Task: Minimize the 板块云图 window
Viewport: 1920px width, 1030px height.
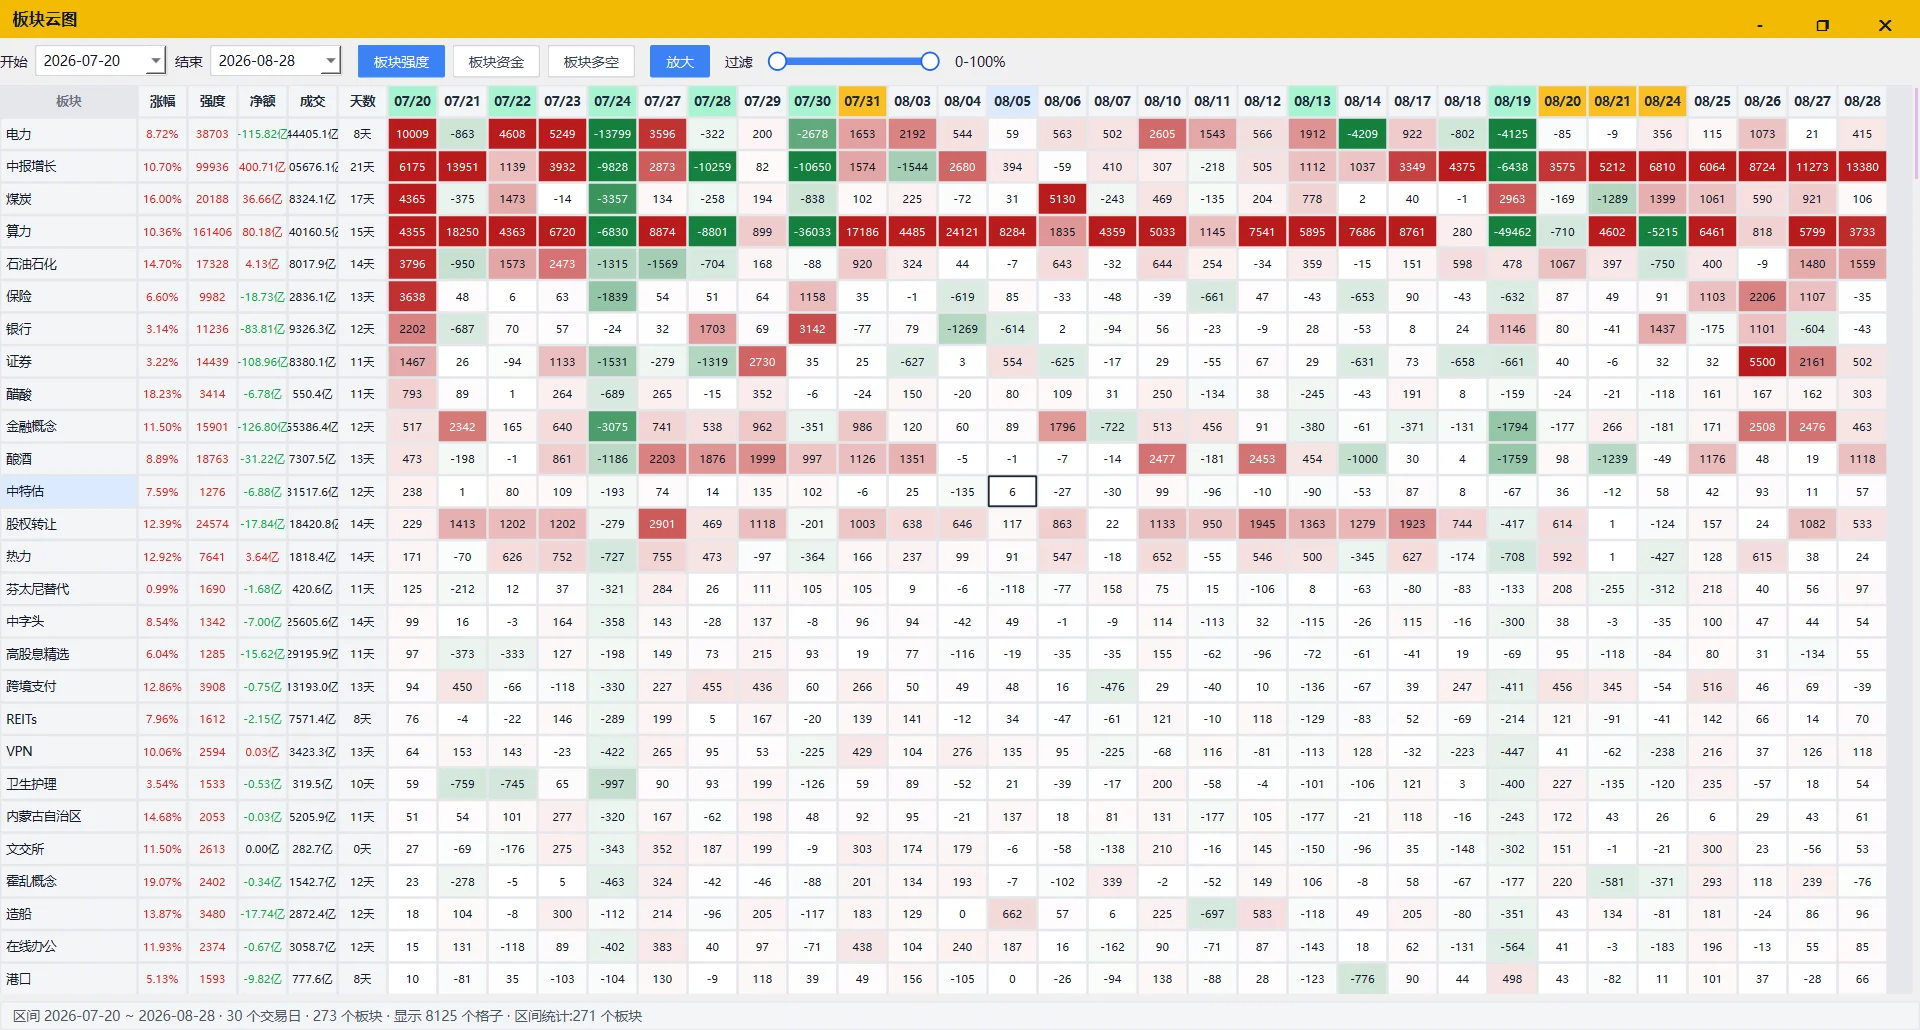Action: pyautogui.click(x=1759, y=25)
